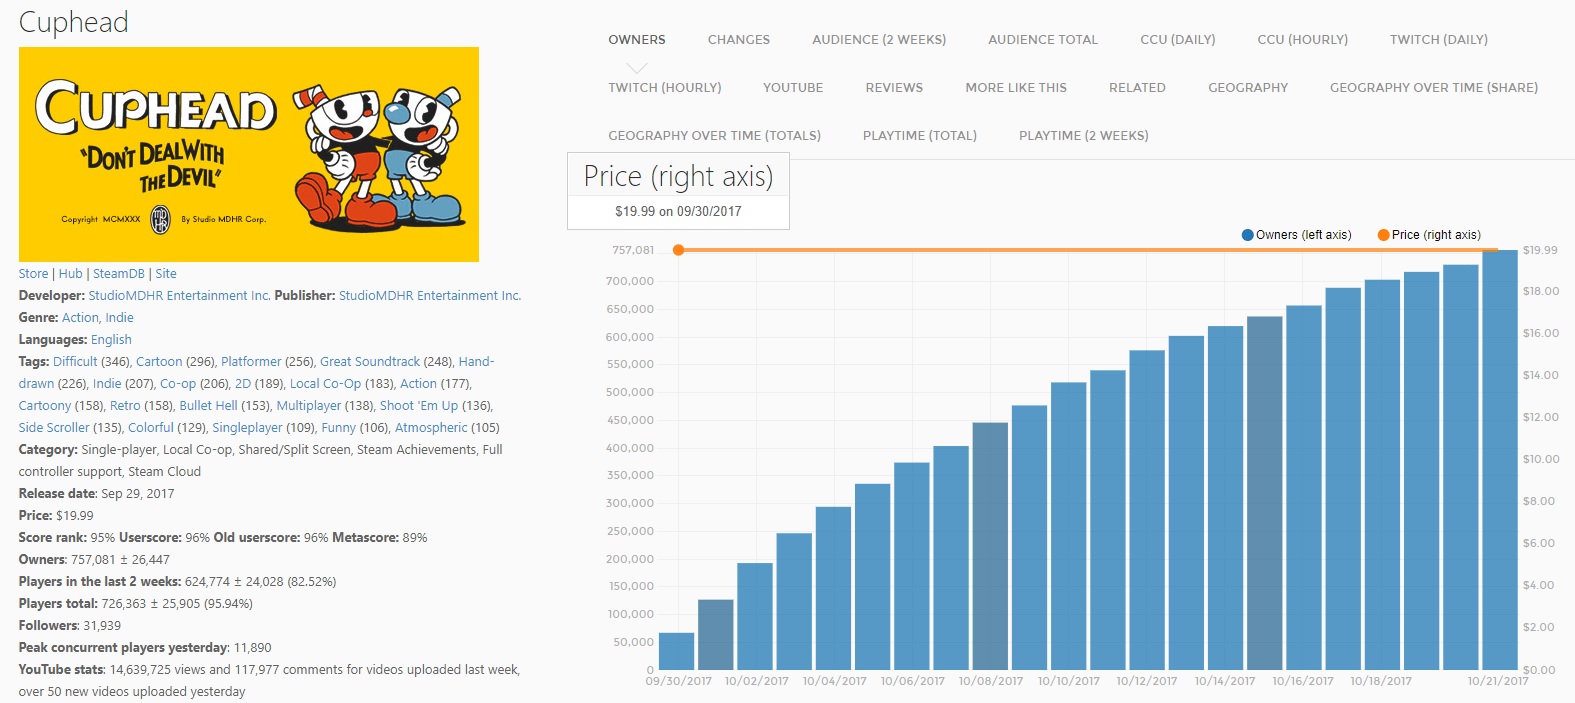1575x703 pixels.
Task: Select the Playtime (Total) tab
Action: click(x=920, y=136)
